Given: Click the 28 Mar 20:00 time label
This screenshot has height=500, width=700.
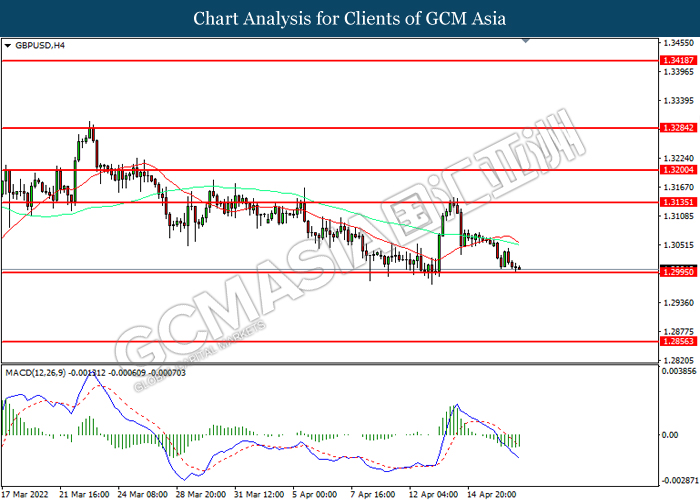Looking at the screenshot, I should click(201, 494).
